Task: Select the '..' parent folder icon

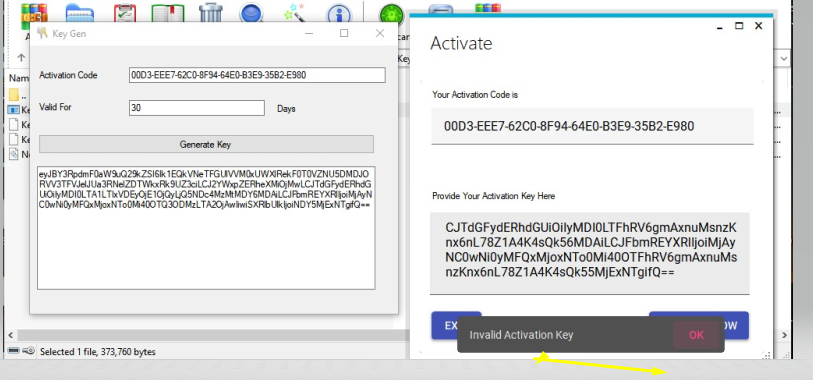Action: click(14, 95)
